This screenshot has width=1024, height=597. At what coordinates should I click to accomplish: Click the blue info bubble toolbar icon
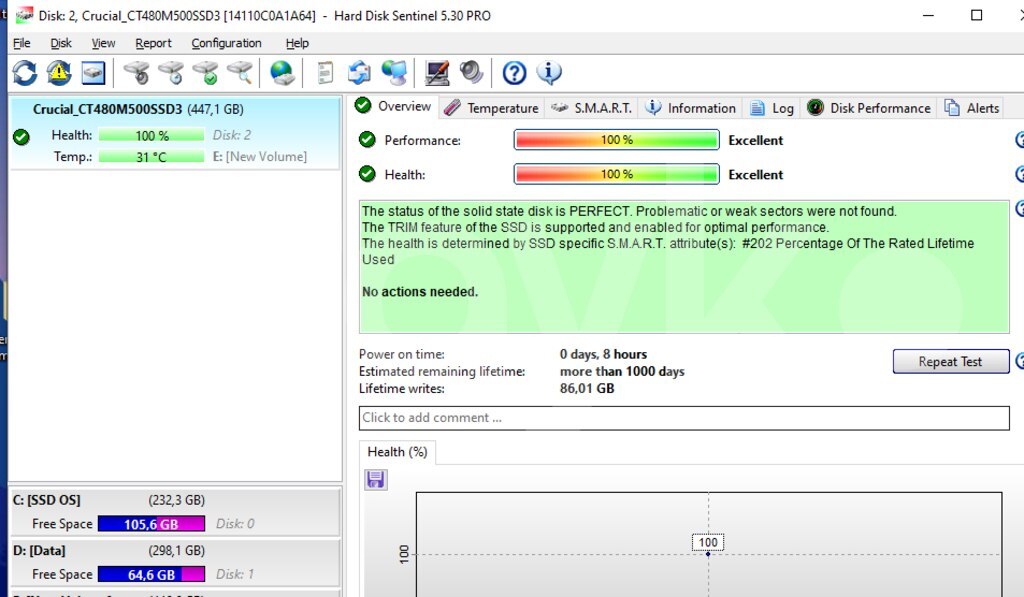549,72
